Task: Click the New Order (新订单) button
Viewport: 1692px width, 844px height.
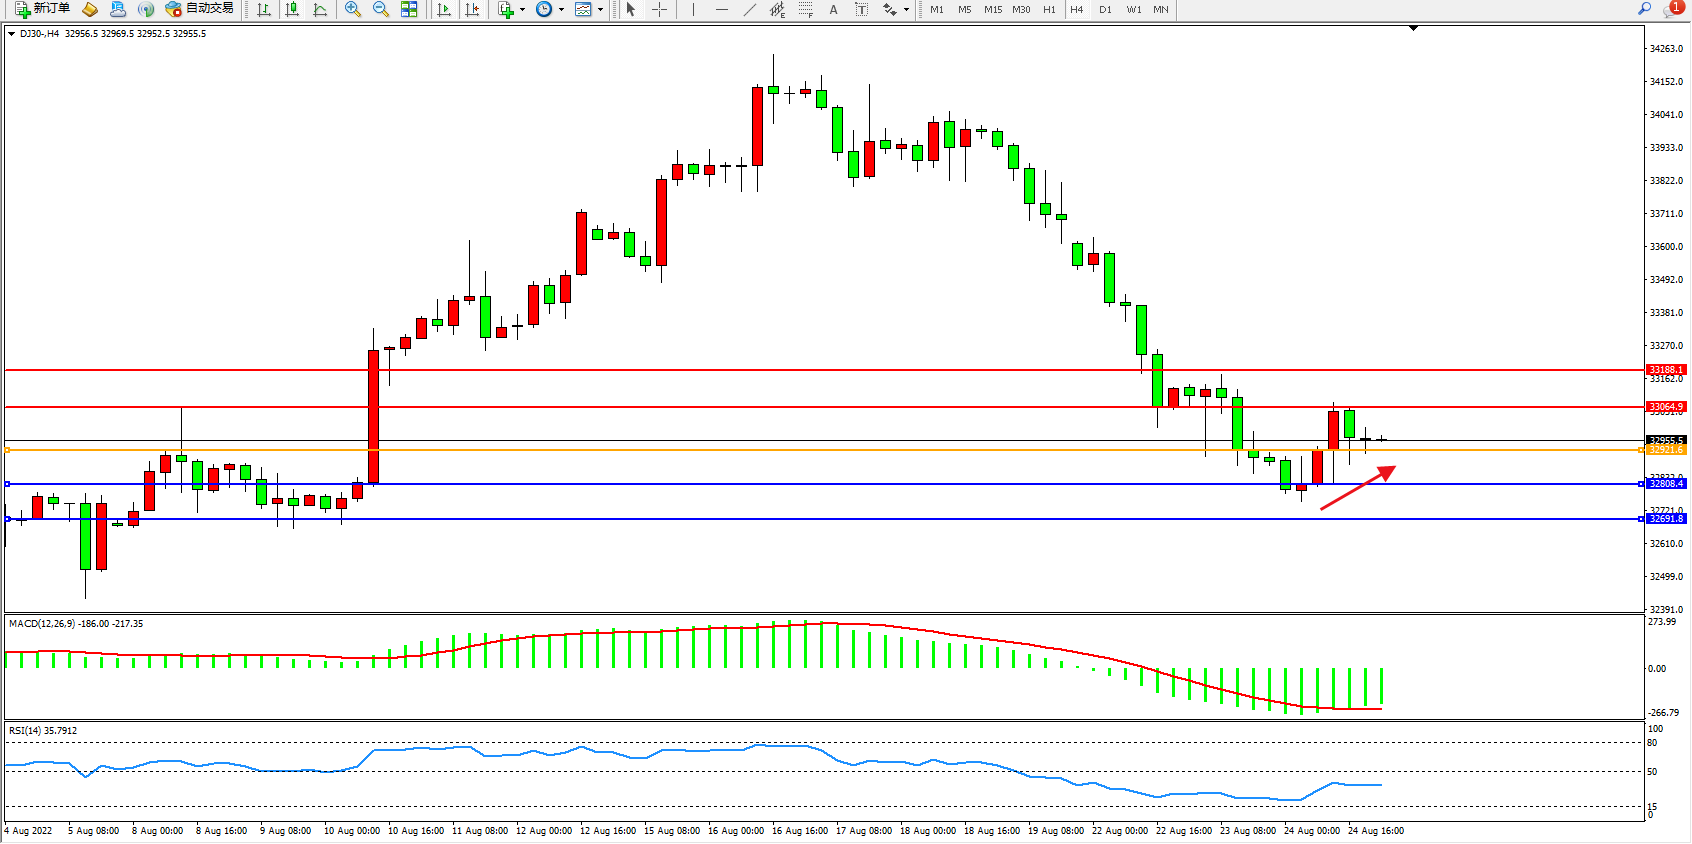Action: [42, 9]
